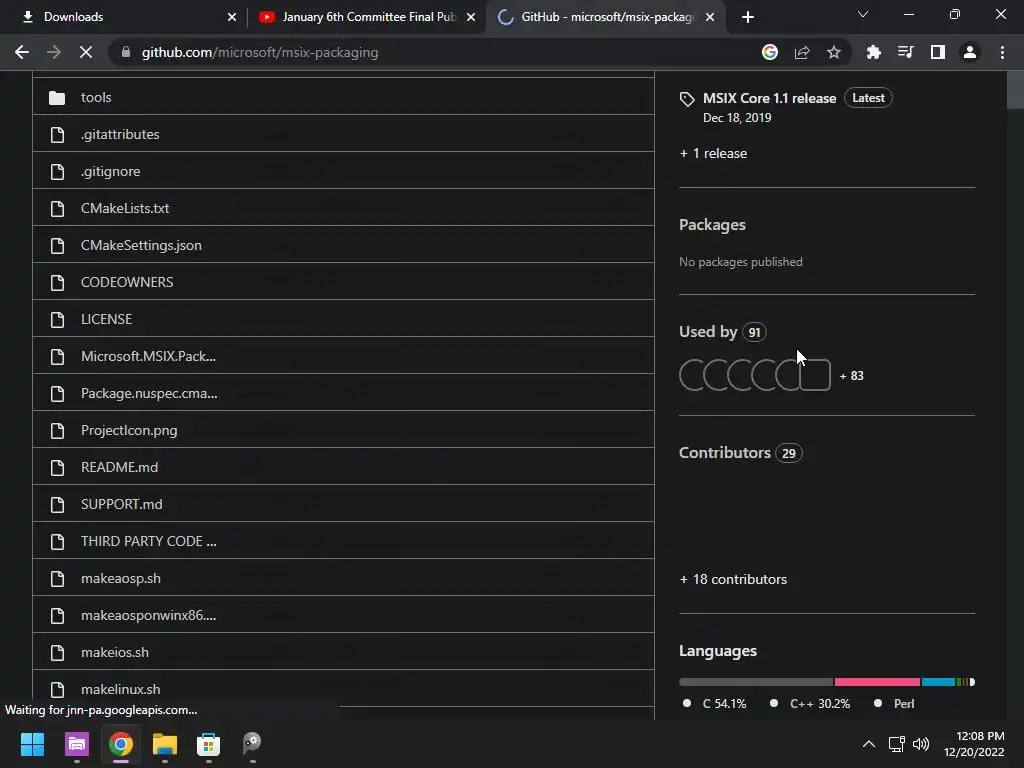Open CMakeSettings.json
Image resolution: width=1024 pixels, height=768 pixels.
(141, 246)
